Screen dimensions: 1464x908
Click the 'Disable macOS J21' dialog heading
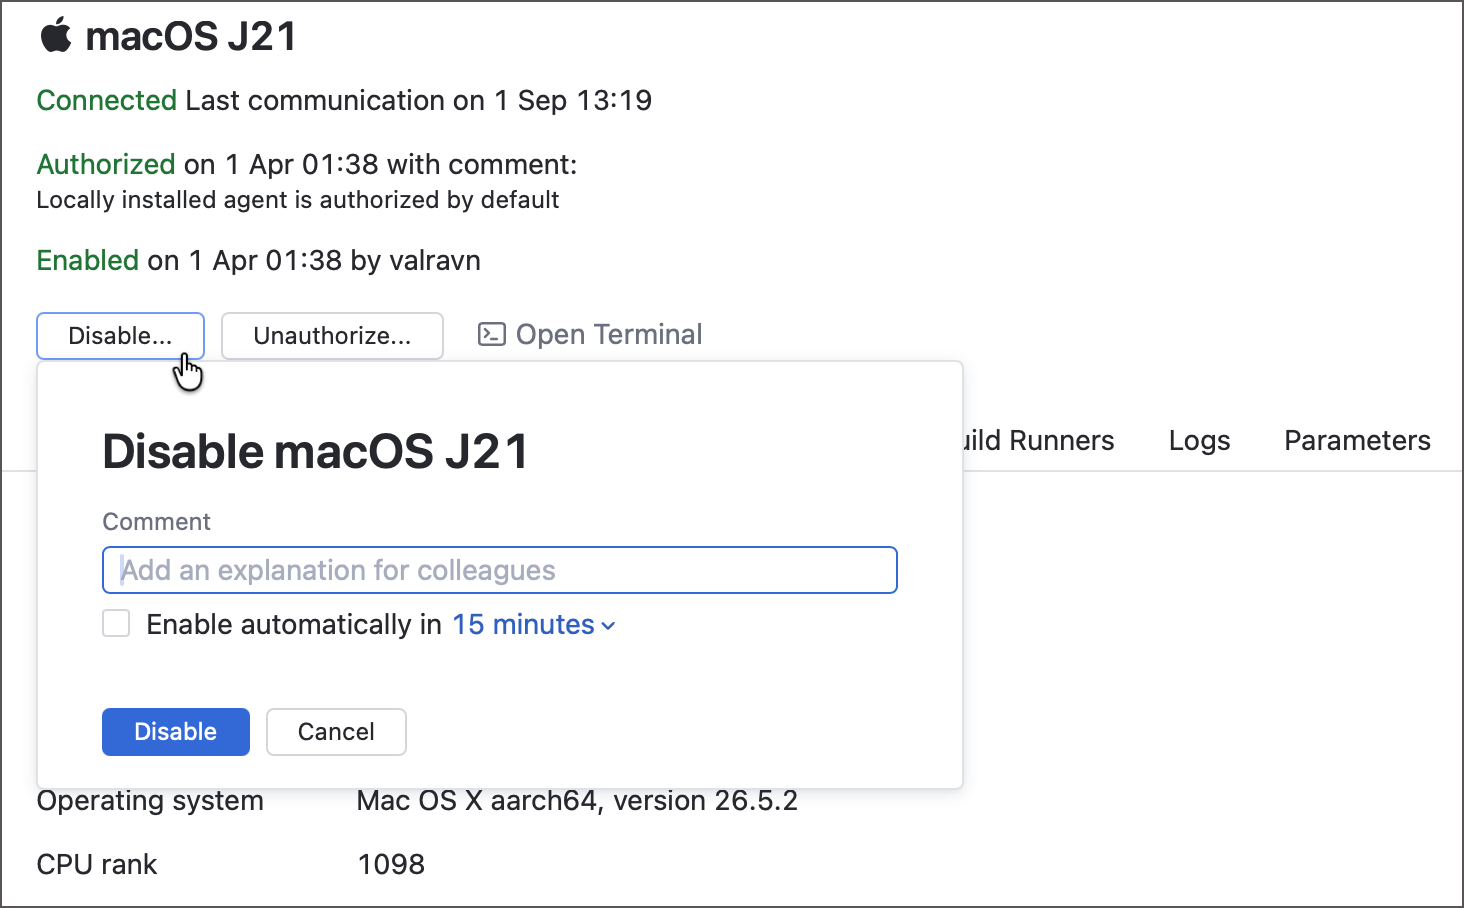click(x=315, y=451)
